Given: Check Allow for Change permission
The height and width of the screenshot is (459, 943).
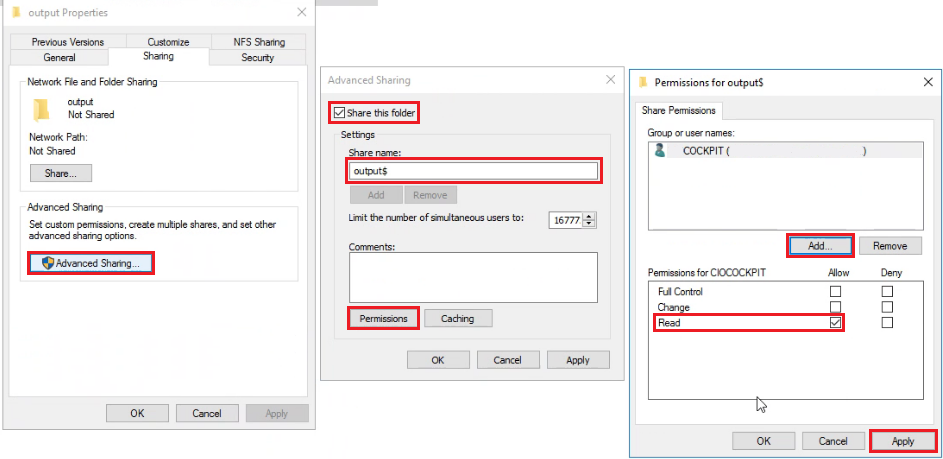Looking at the screenshot, I should coord(835,307).
